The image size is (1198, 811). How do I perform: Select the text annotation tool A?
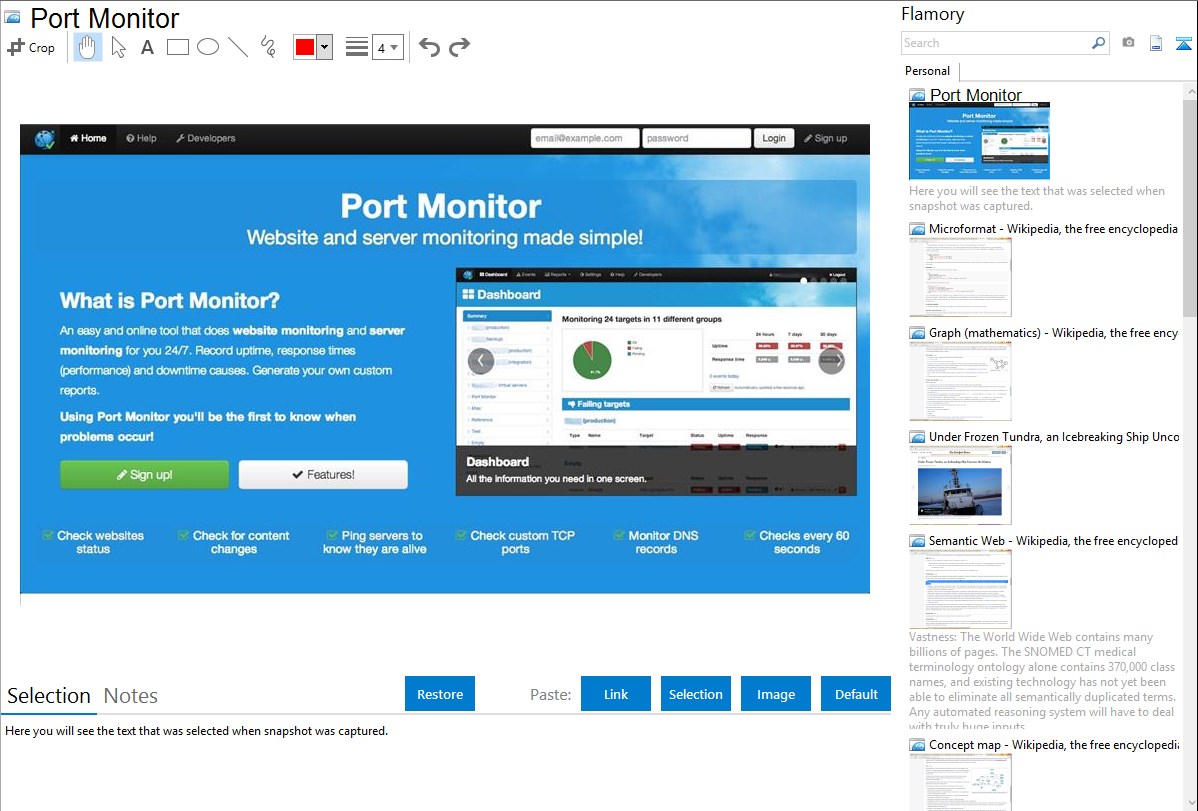pos(147,47)
